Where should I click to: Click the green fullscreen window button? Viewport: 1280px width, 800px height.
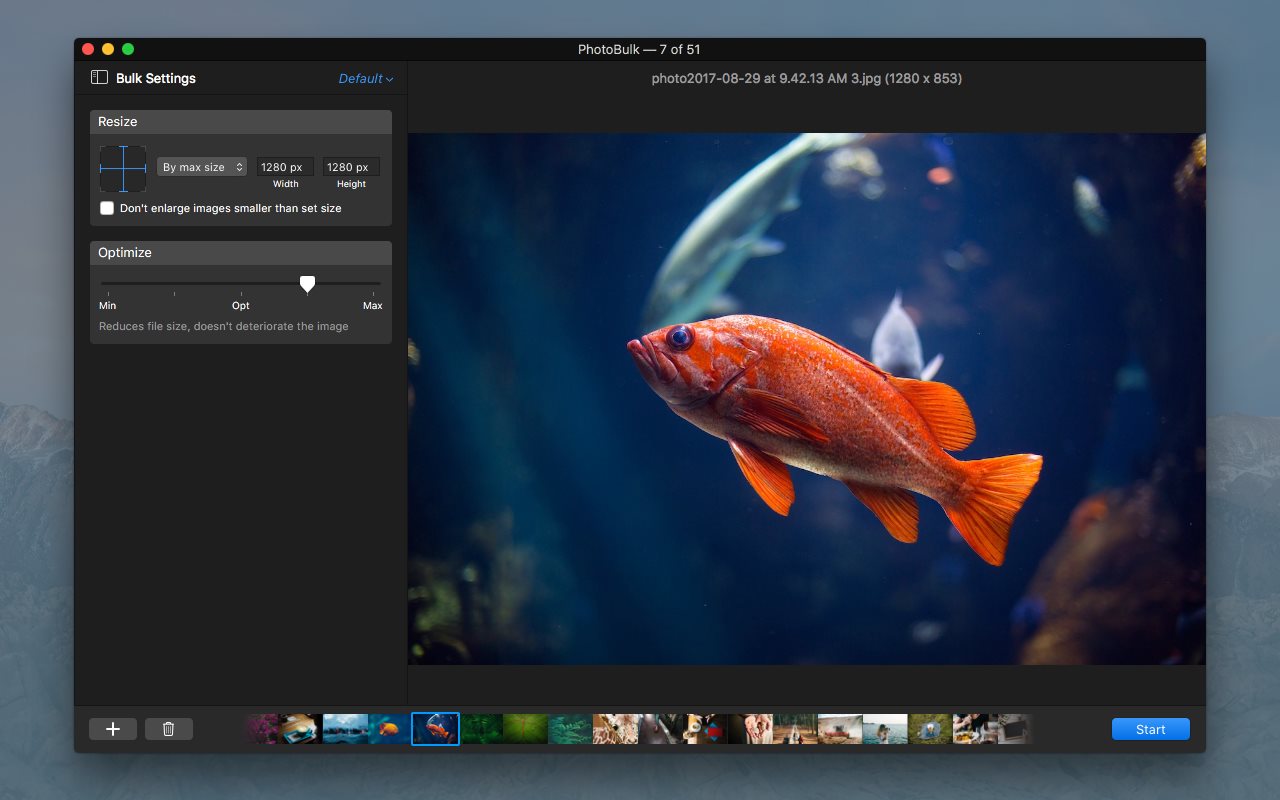[x=128, y=49]
